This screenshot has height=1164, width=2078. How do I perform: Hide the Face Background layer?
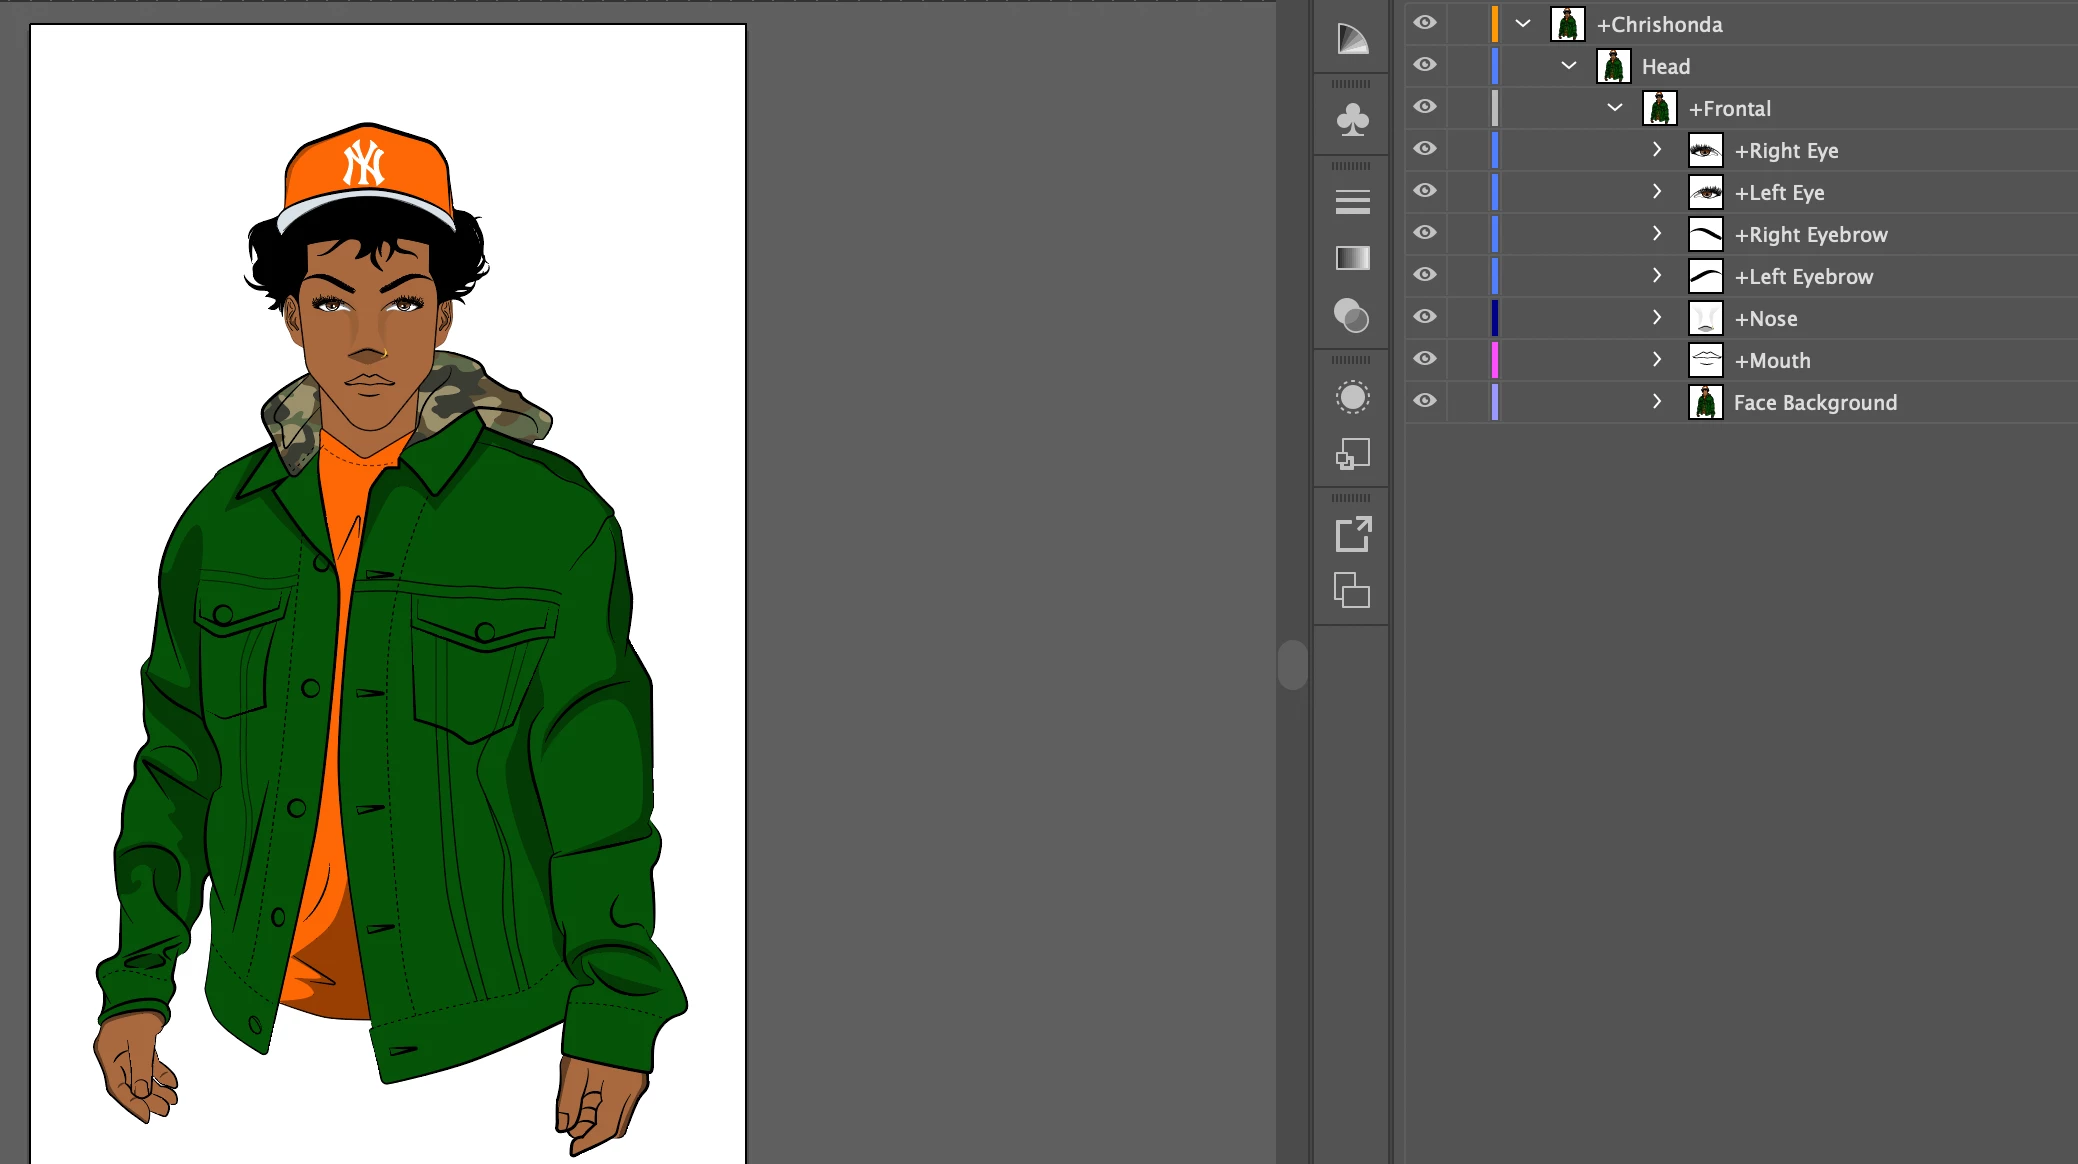1425,401
